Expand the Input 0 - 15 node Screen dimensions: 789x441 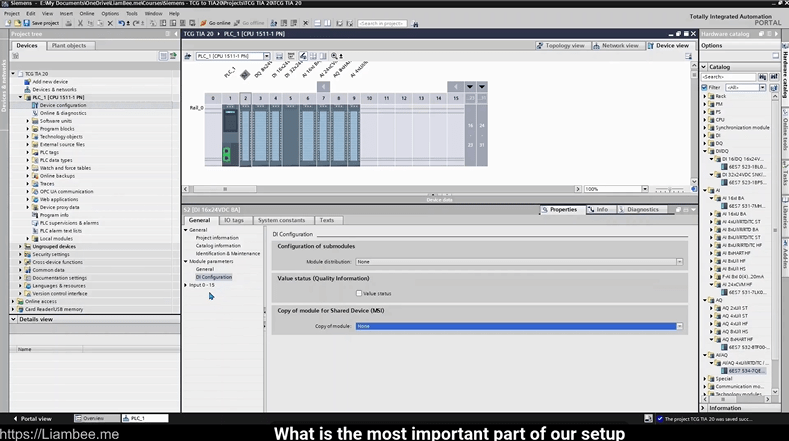click(x=186, y=285)
